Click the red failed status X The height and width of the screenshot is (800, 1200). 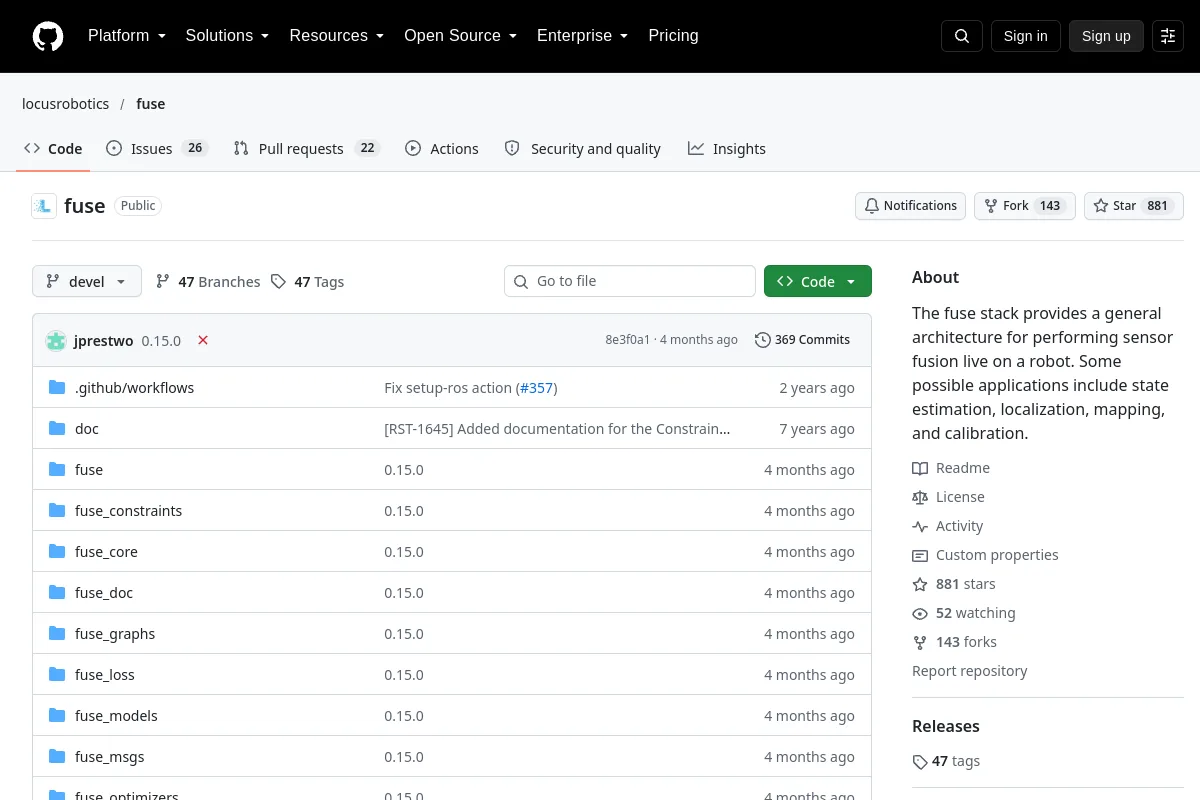pyautogui.click(x=203, y=340)
